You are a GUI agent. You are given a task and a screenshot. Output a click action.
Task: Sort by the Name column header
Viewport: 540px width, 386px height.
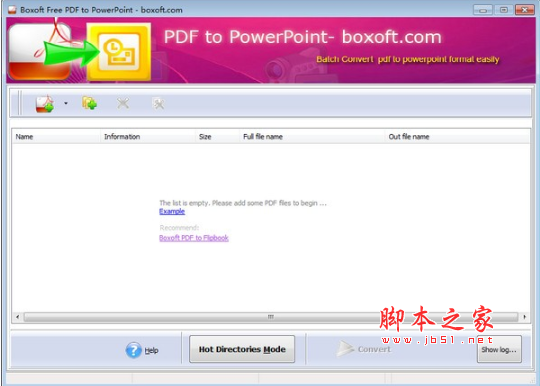(x=56, y=137)
